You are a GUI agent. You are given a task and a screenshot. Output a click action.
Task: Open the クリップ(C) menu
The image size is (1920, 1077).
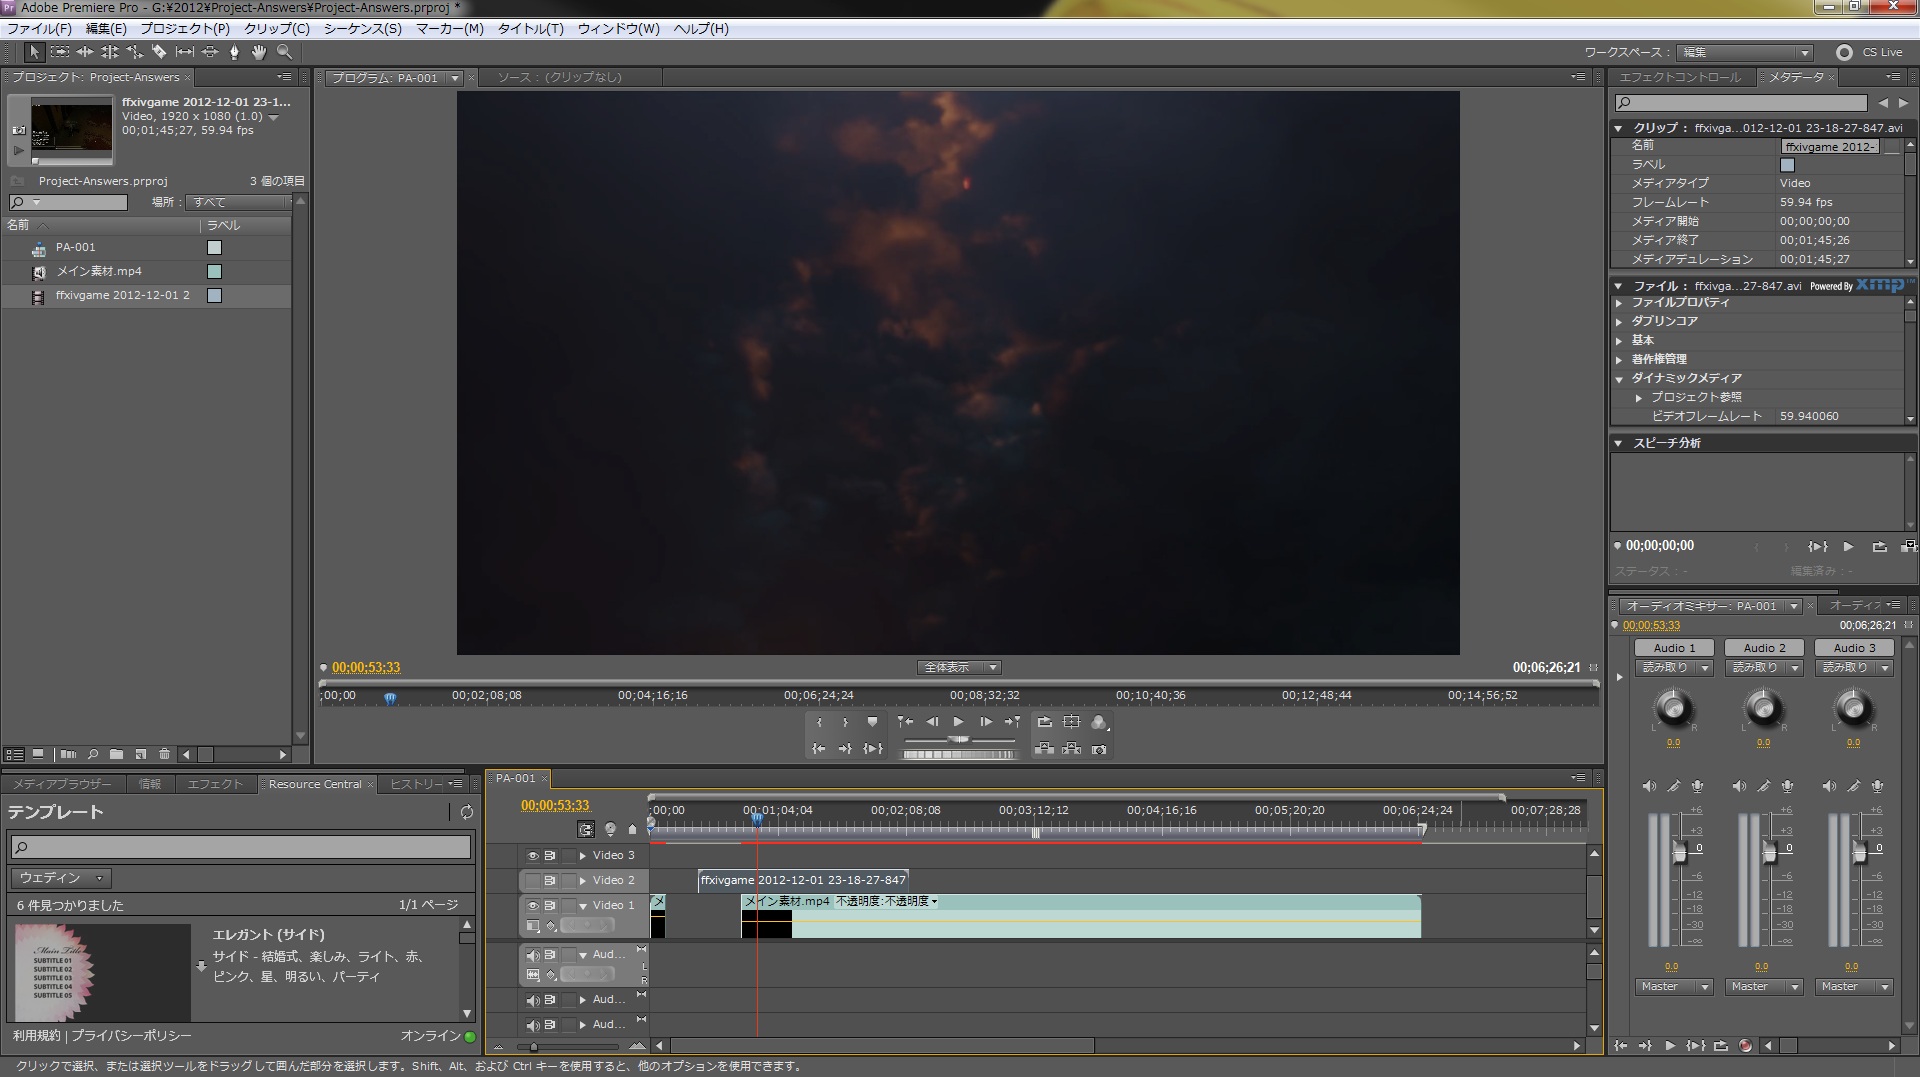277,29
